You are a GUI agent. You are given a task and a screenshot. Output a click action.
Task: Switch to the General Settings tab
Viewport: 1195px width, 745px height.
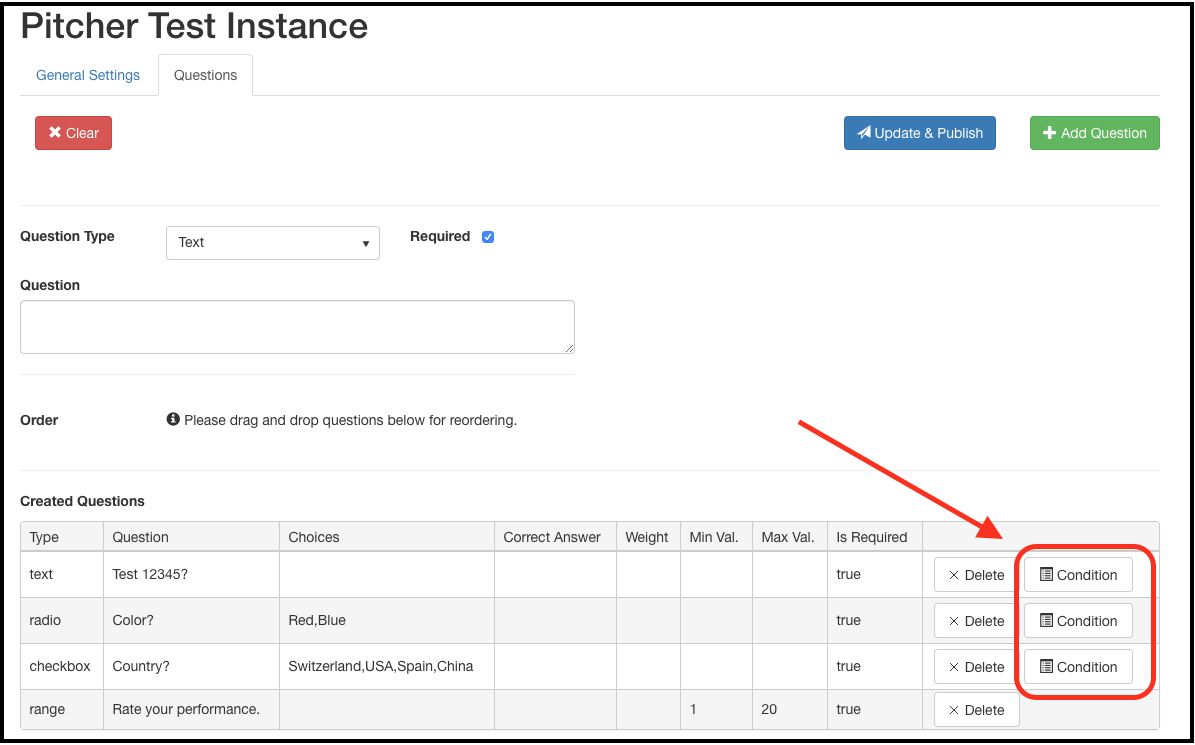[88, 75]
